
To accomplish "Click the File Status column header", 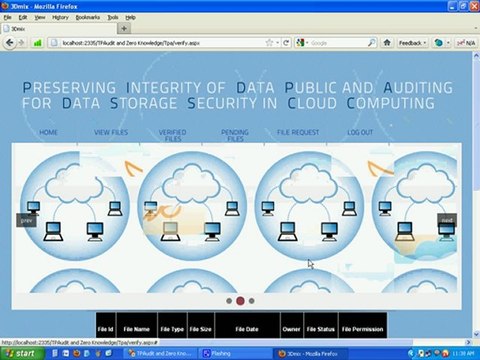I will [x=321, y=325].
